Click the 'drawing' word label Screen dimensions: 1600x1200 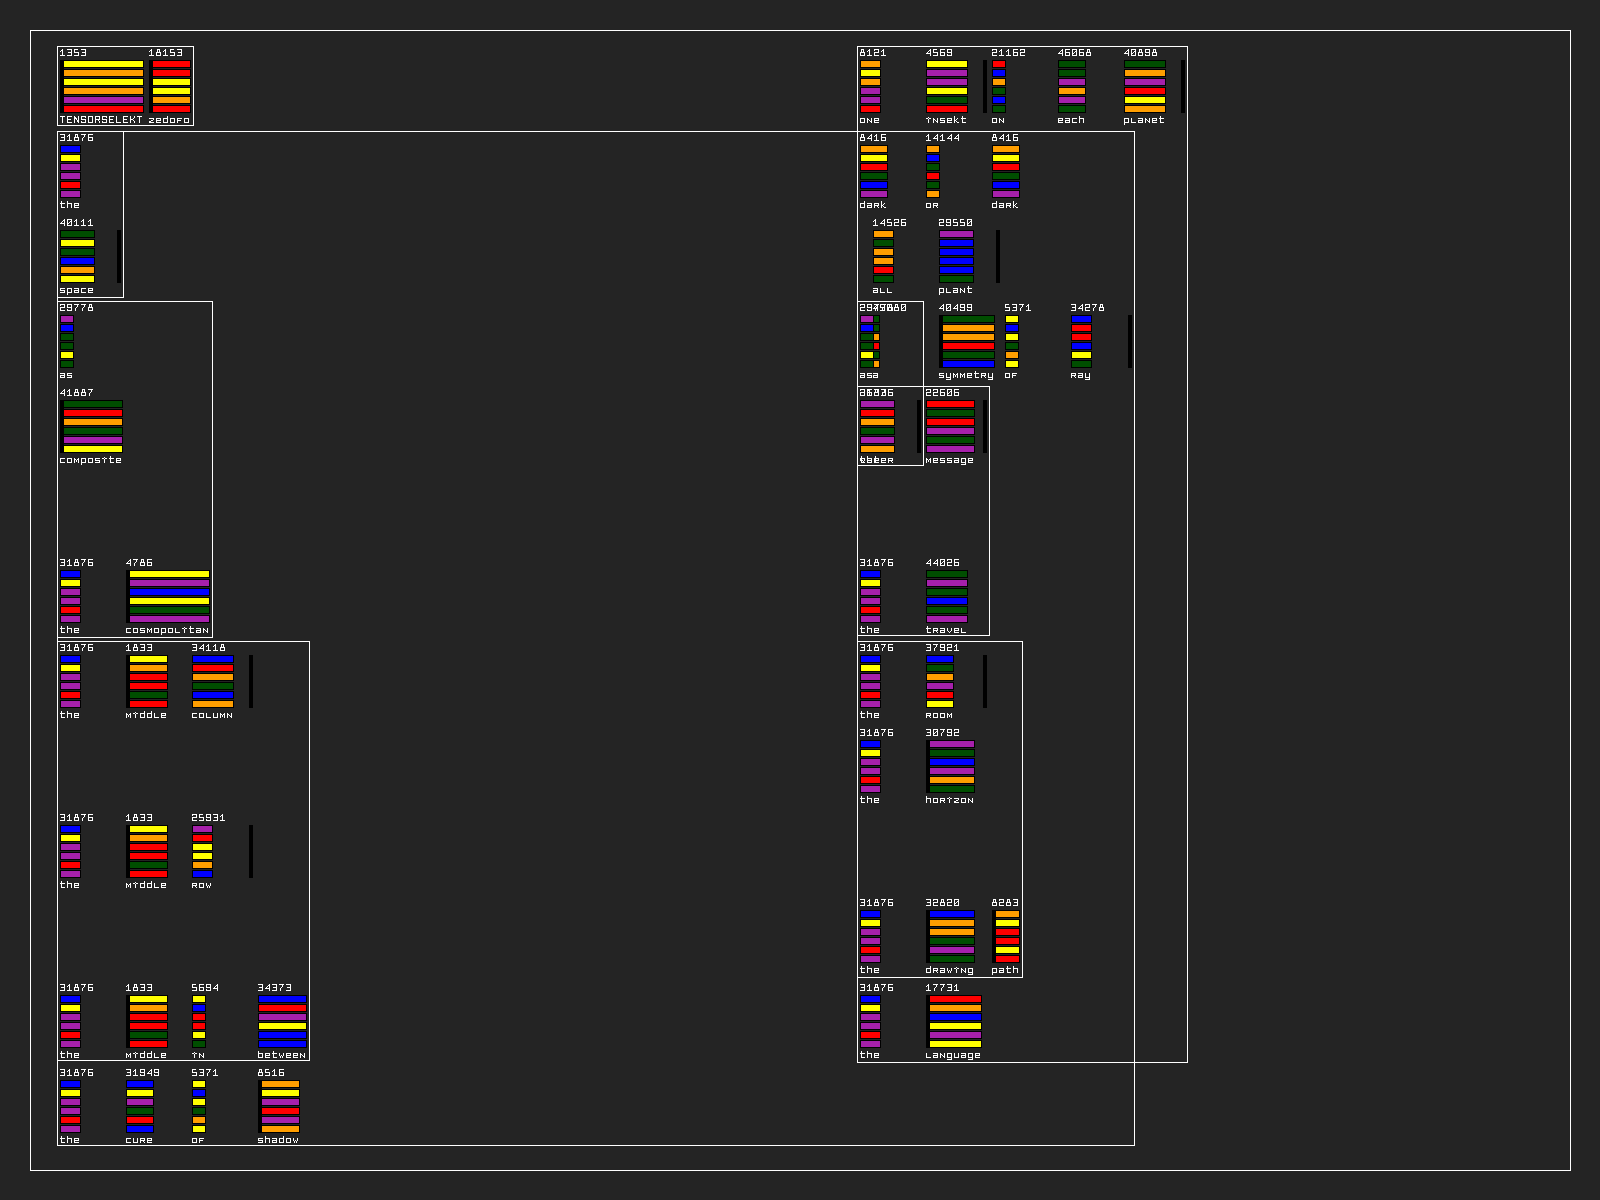(949, 970)
